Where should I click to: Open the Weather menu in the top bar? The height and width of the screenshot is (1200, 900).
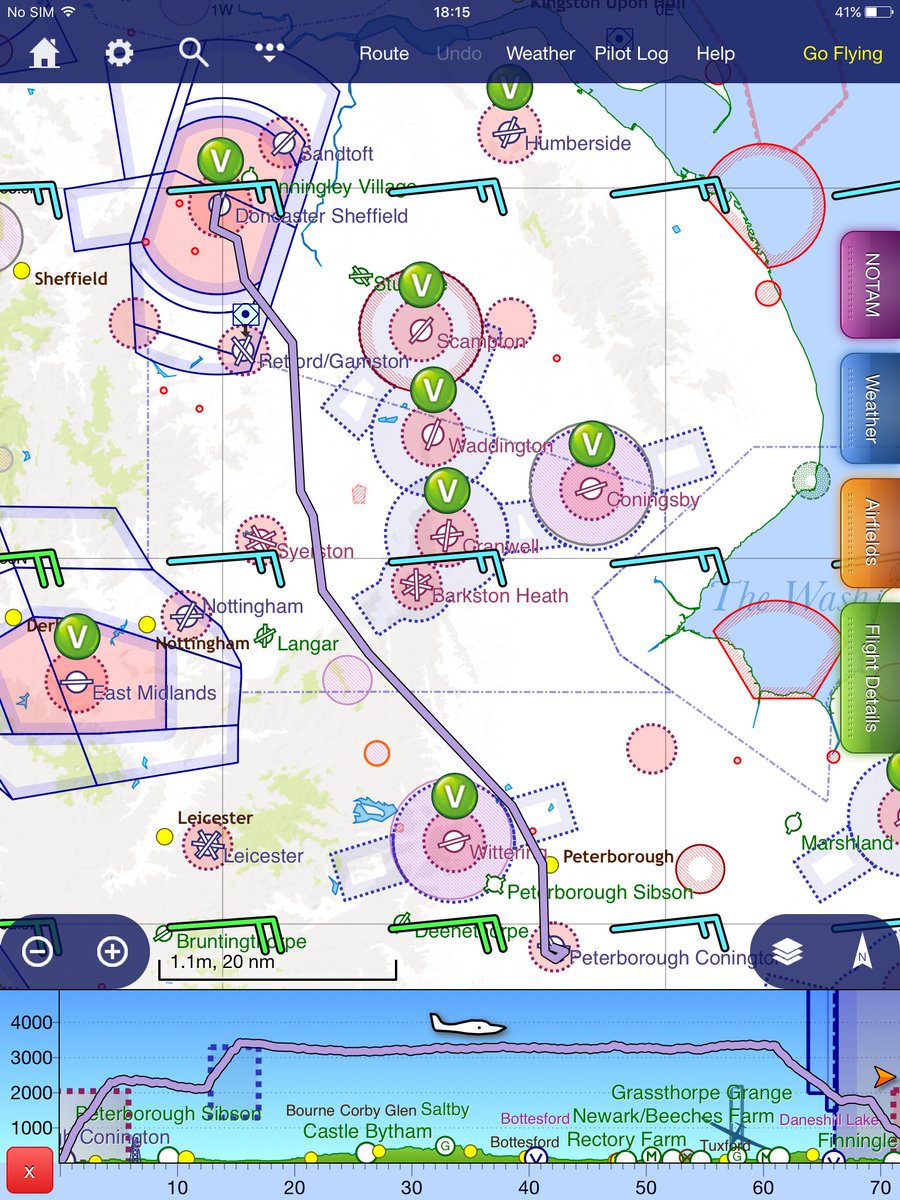click(x=541, y=53)
